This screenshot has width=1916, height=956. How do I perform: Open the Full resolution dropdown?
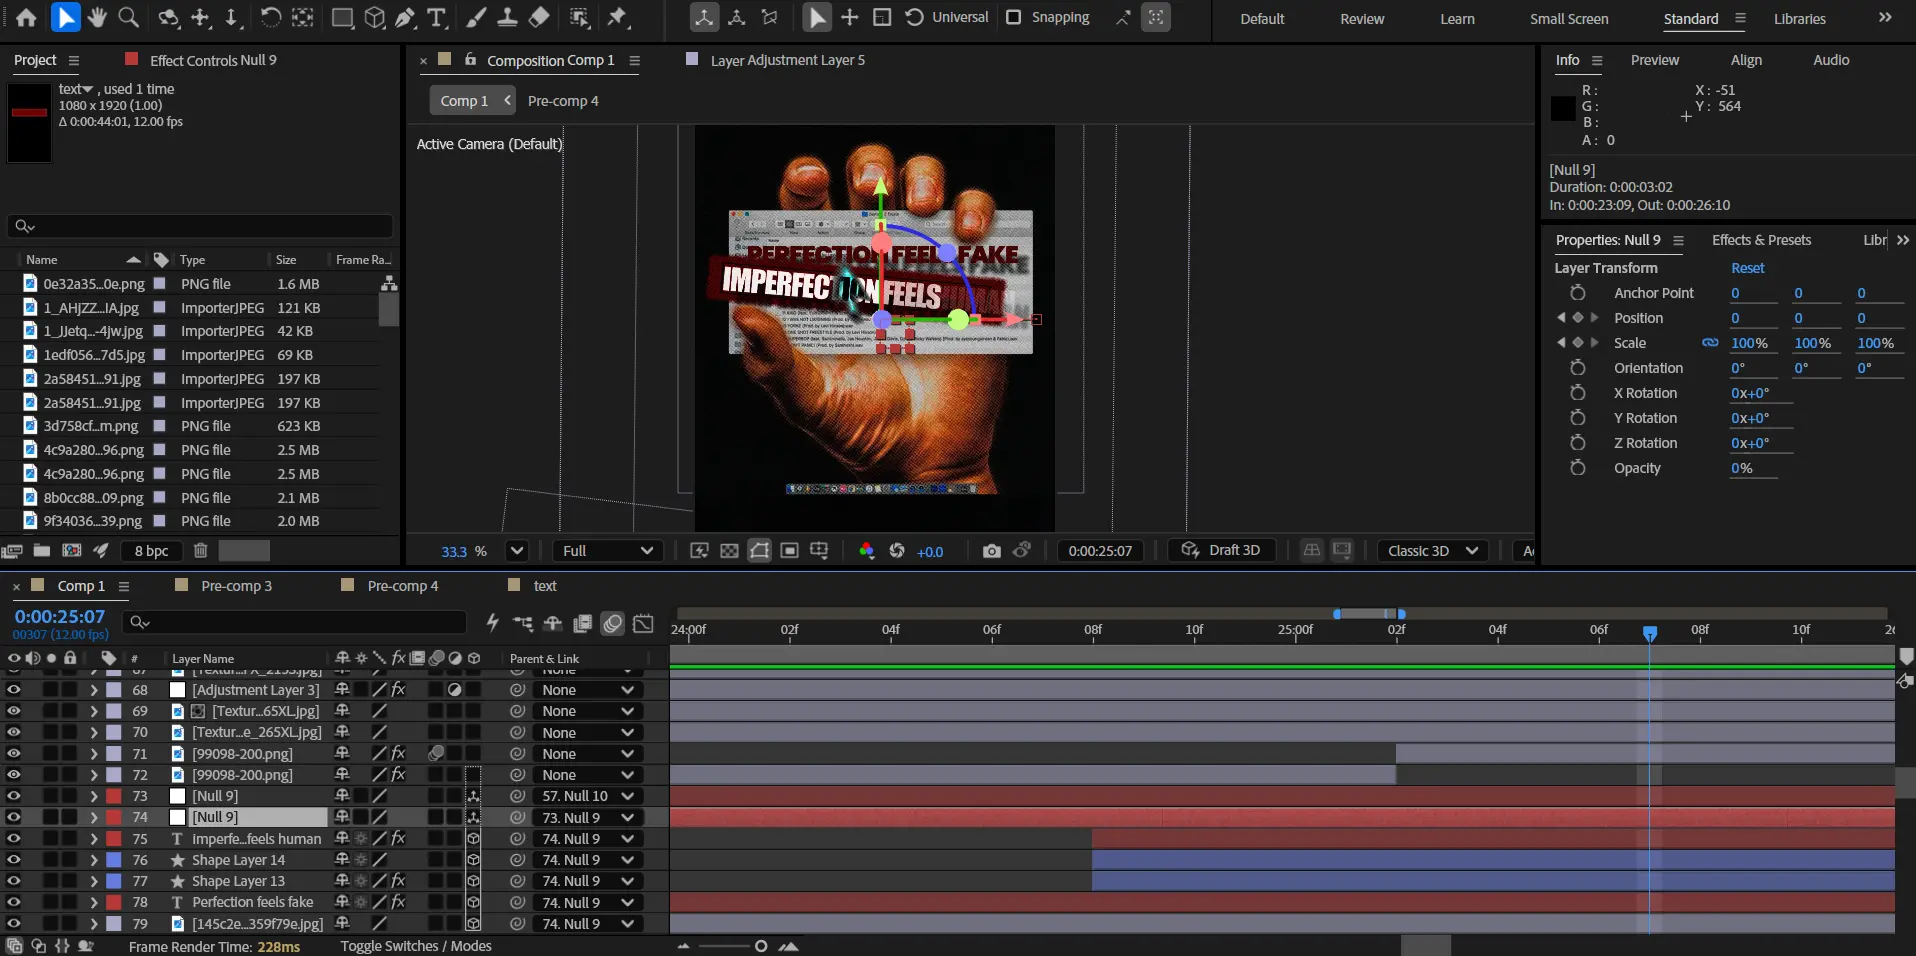point(607,551)
